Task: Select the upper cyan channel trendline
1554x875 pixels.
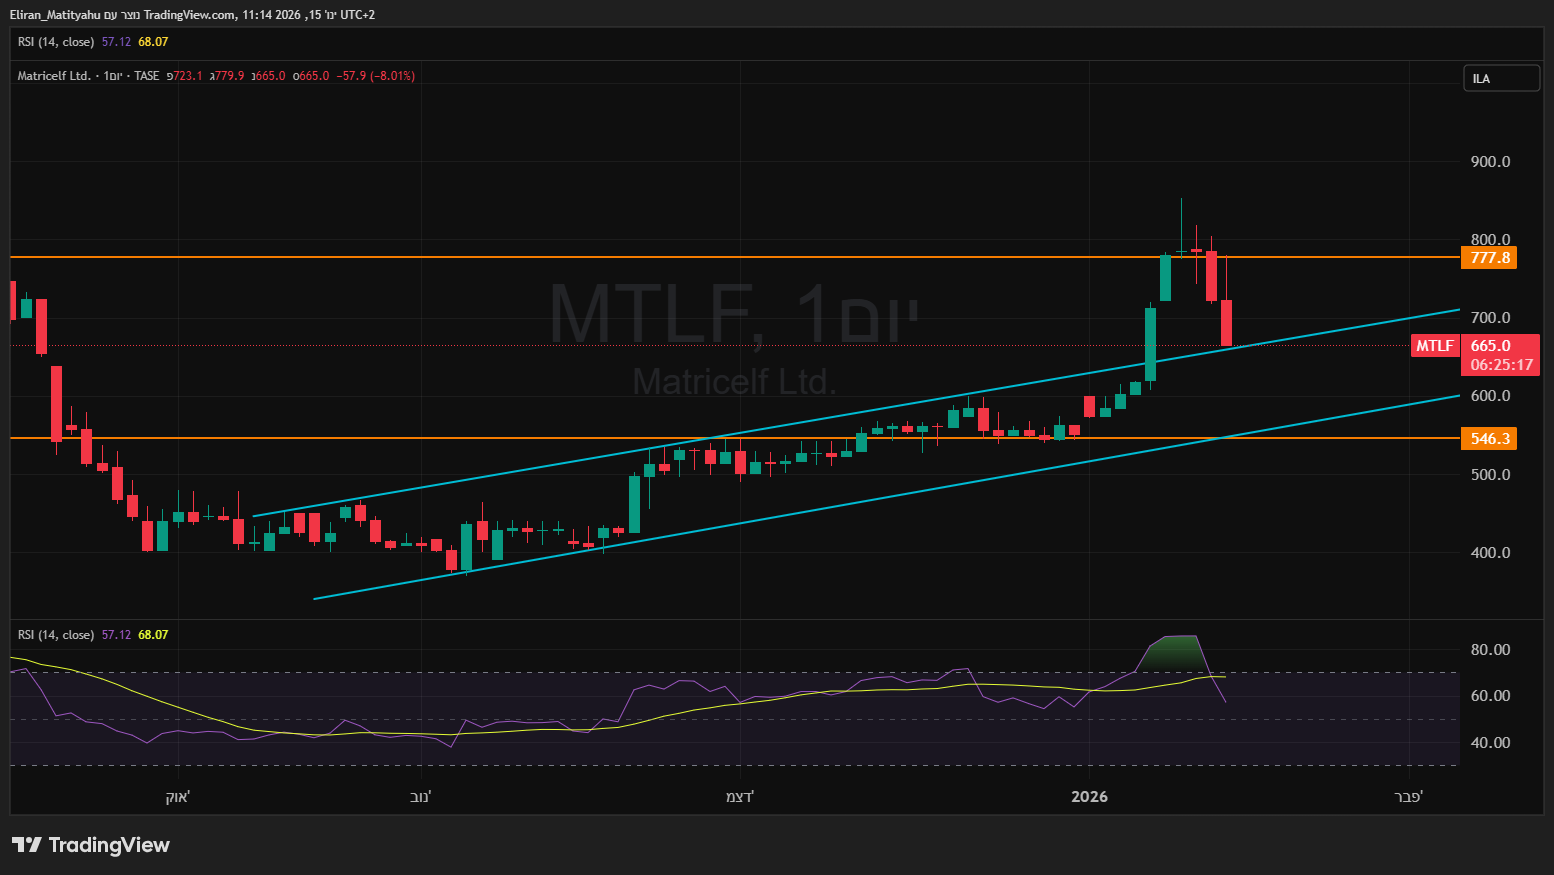Action: (856, 413)
